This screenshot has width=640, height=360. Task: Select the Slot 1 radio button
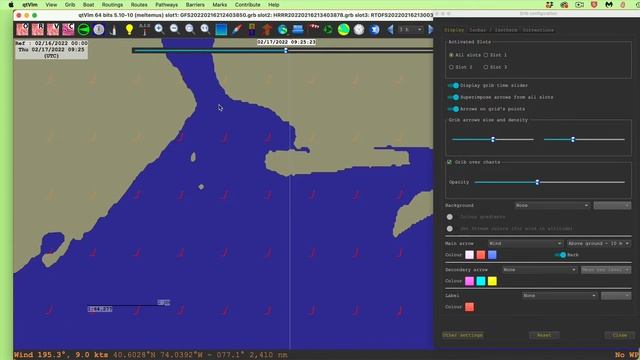[486, 55]
